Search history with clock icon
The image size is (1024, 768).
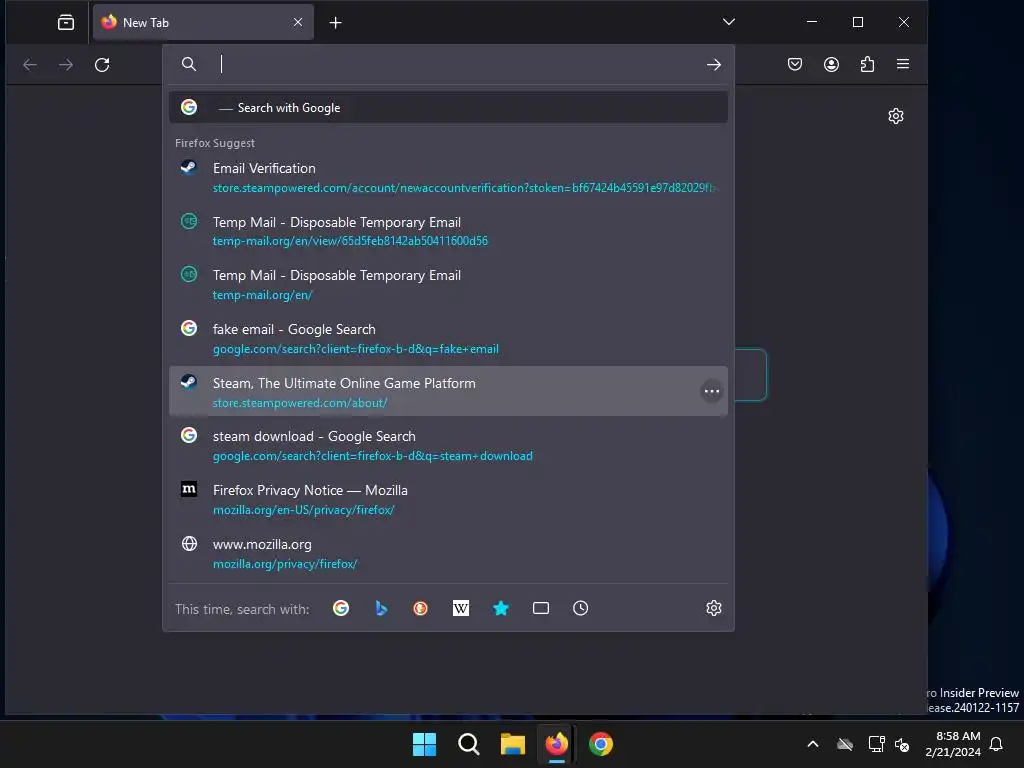coord(581,609)
